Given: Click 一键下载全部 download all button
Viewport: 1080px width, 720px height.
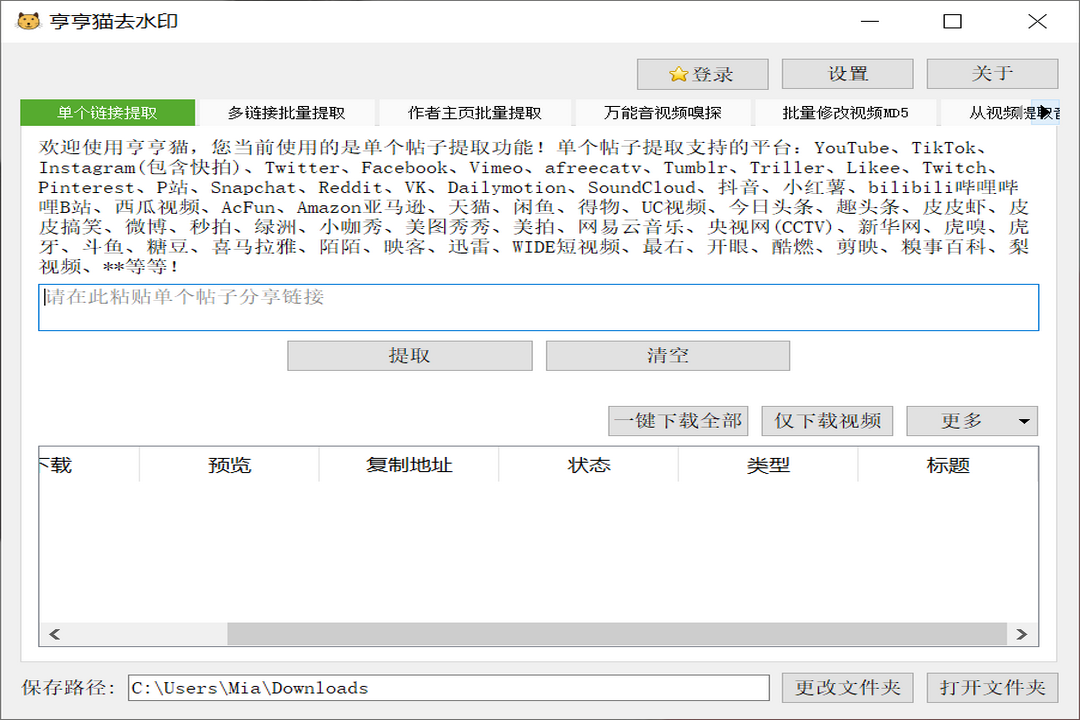Looking at the screenshot, I should (678, 421).
